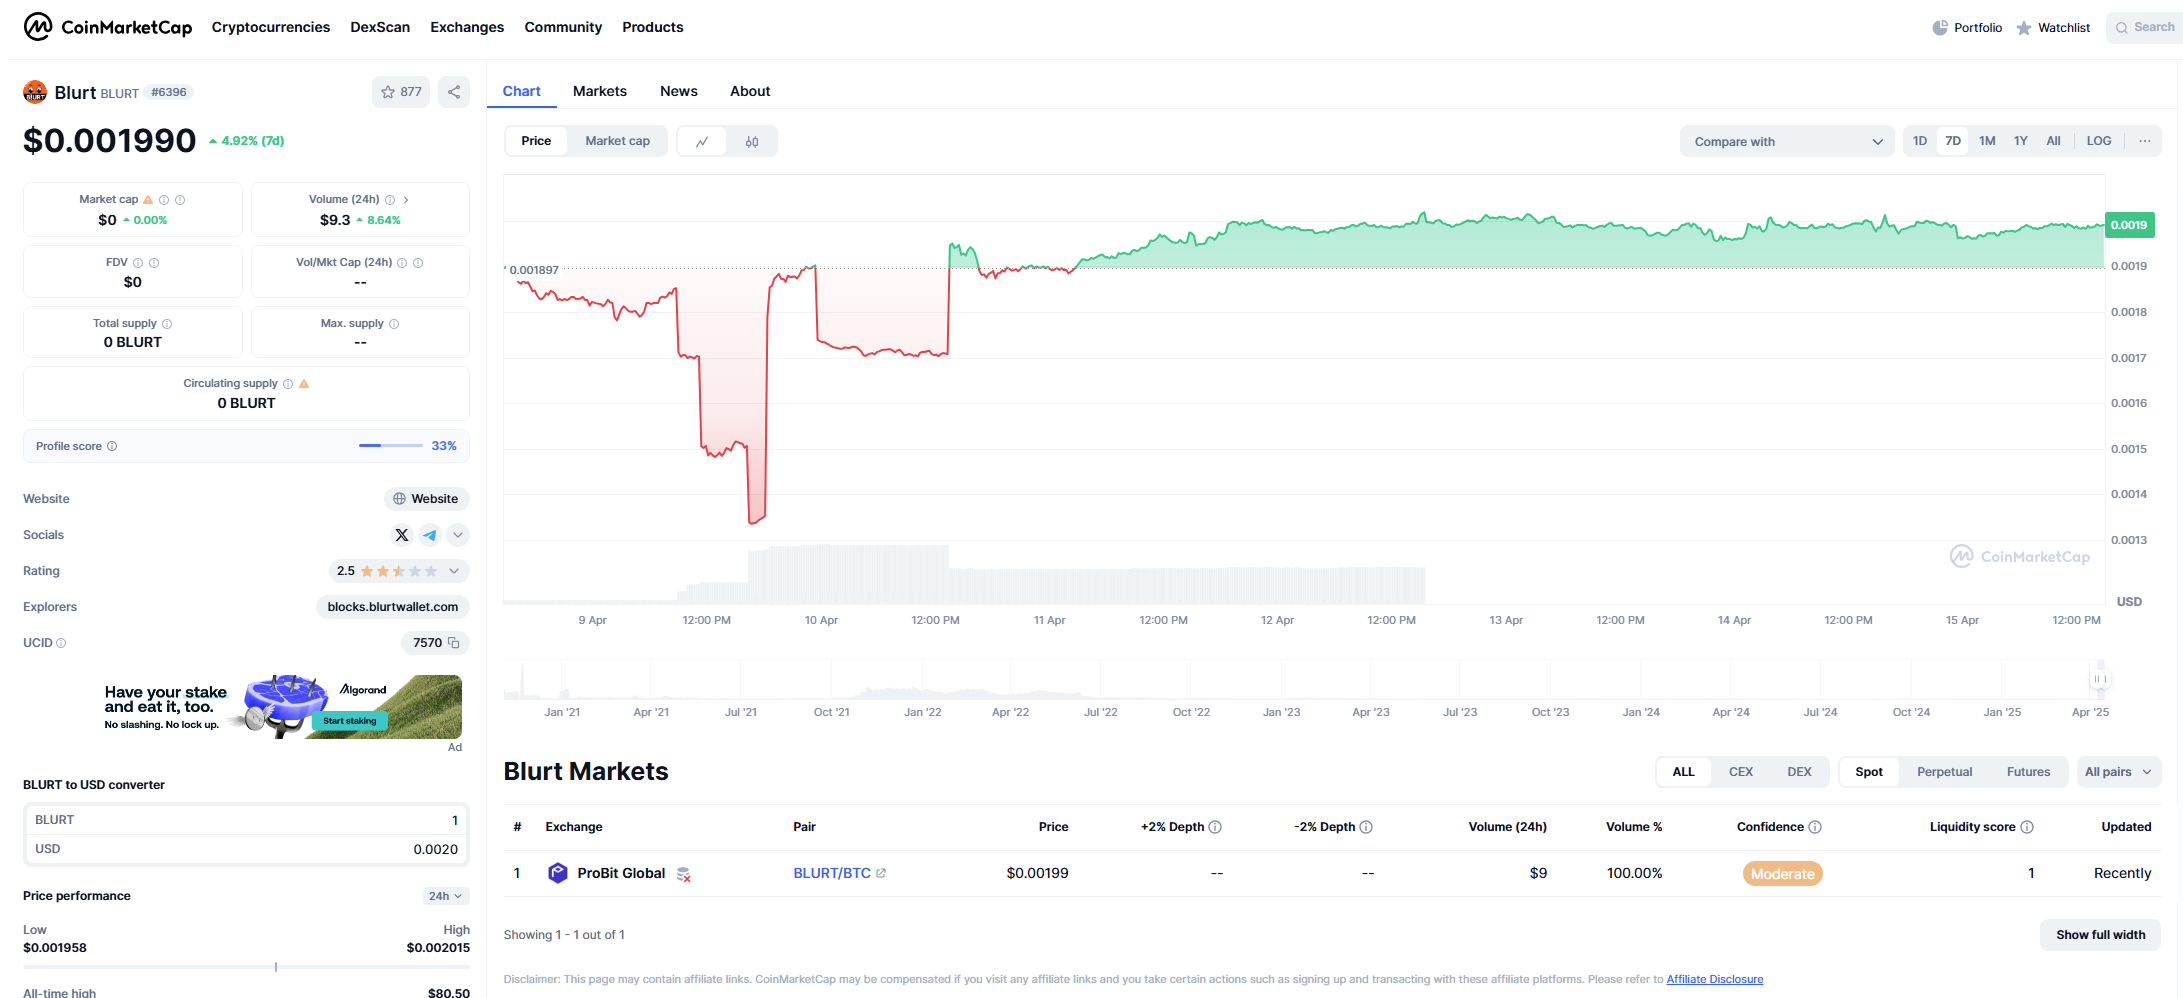The height and width of the screenshot is (998, 2183).
Task: Click the +2% Depth info icon
Action: pyautogui.click(x=1215, y=827)
